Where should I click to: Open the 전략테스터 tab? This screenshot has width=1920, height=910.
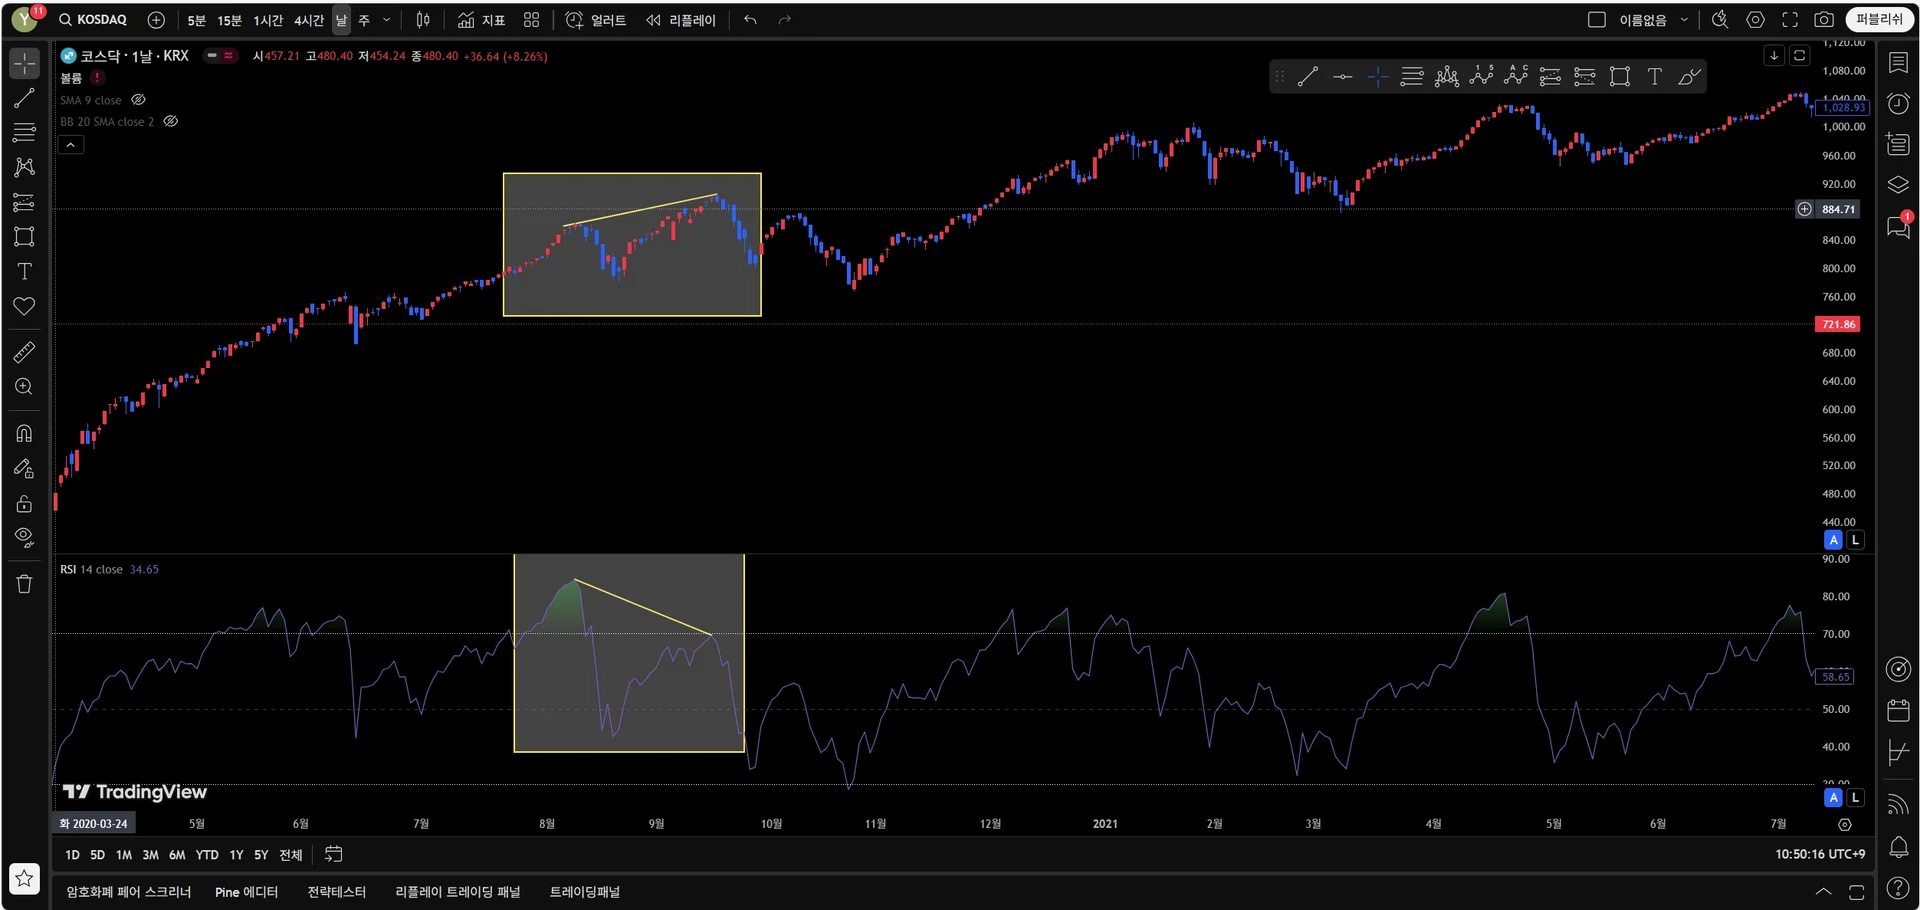337,892
